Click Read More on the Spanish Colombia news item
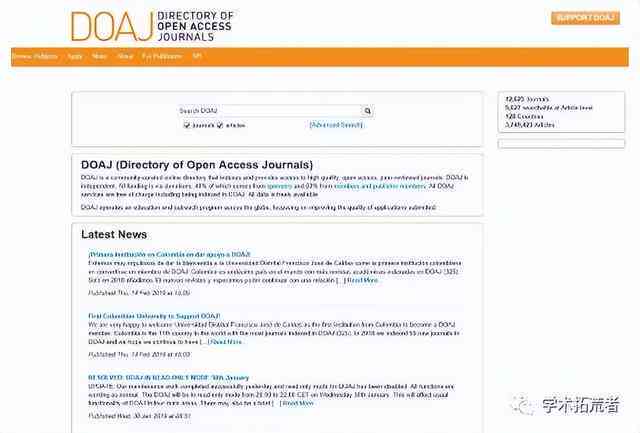 click(x=362, y=280)
